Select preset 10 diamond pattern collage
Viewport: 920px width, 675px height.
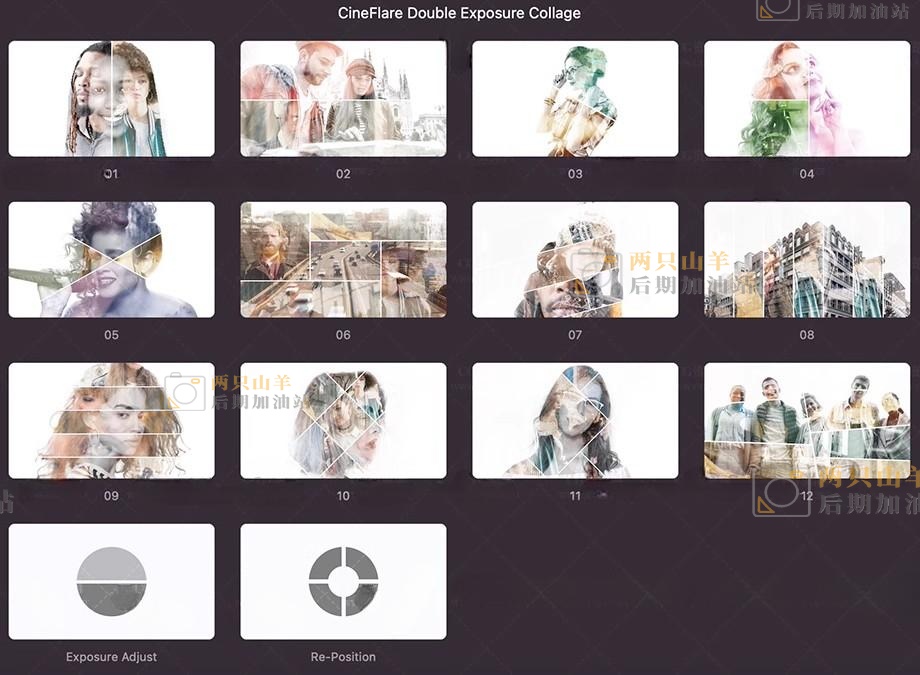pos(343,421)
